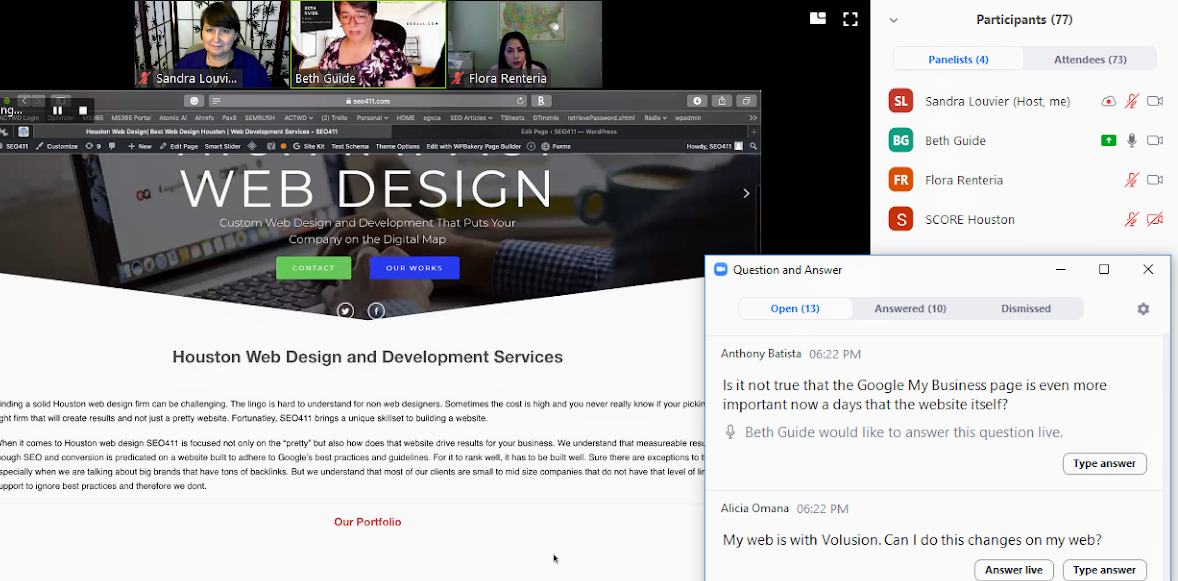Open Q&A settings gear
1178x581 pixels.
pos(1143,309)
